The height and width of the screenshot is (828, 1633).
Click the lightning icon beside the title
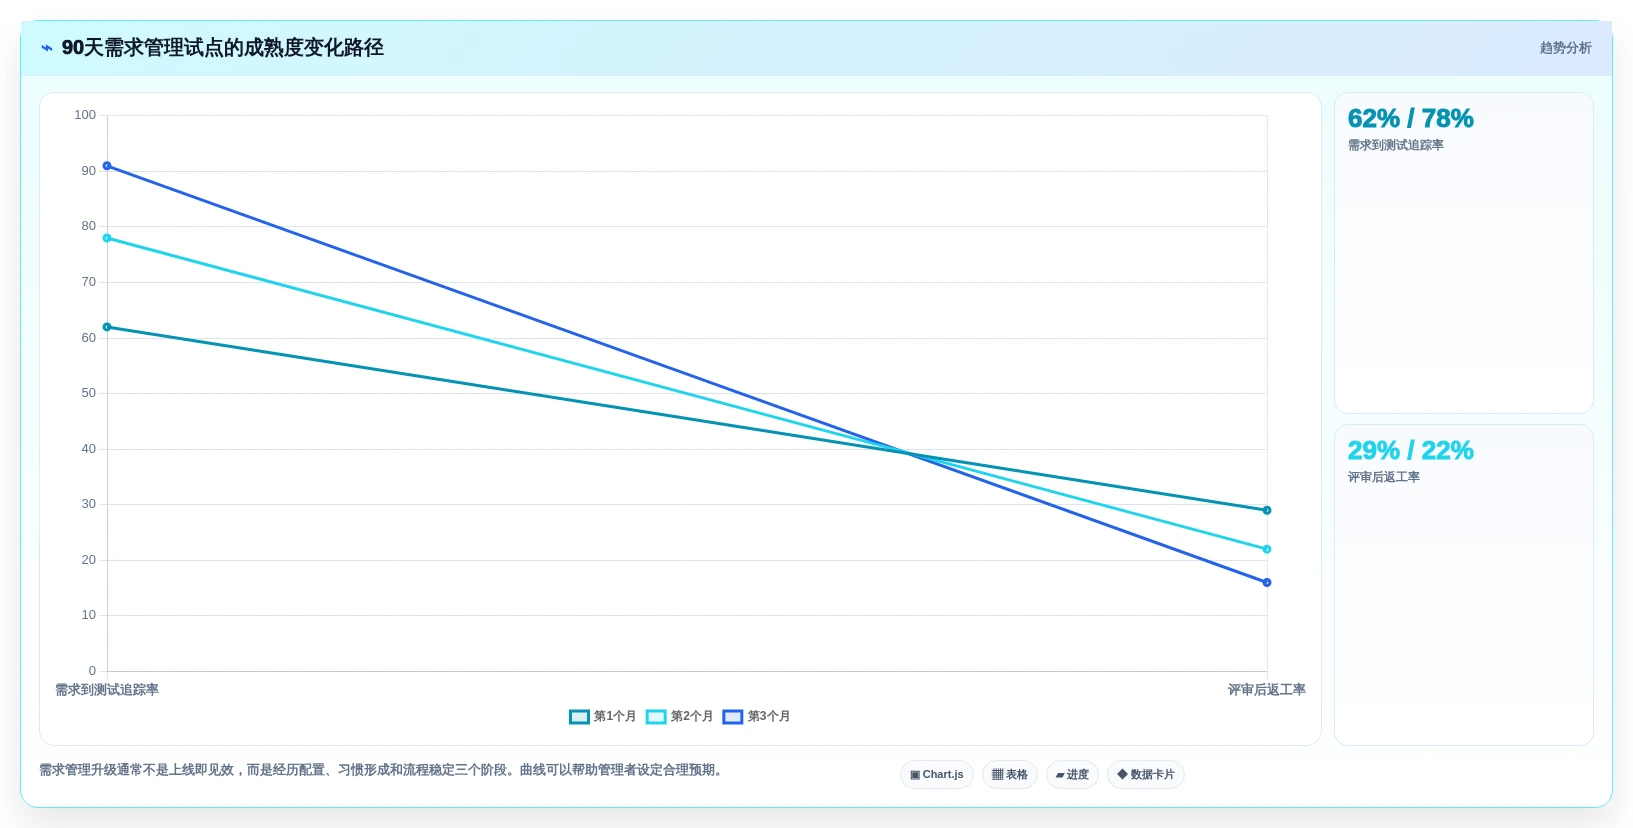47,48
